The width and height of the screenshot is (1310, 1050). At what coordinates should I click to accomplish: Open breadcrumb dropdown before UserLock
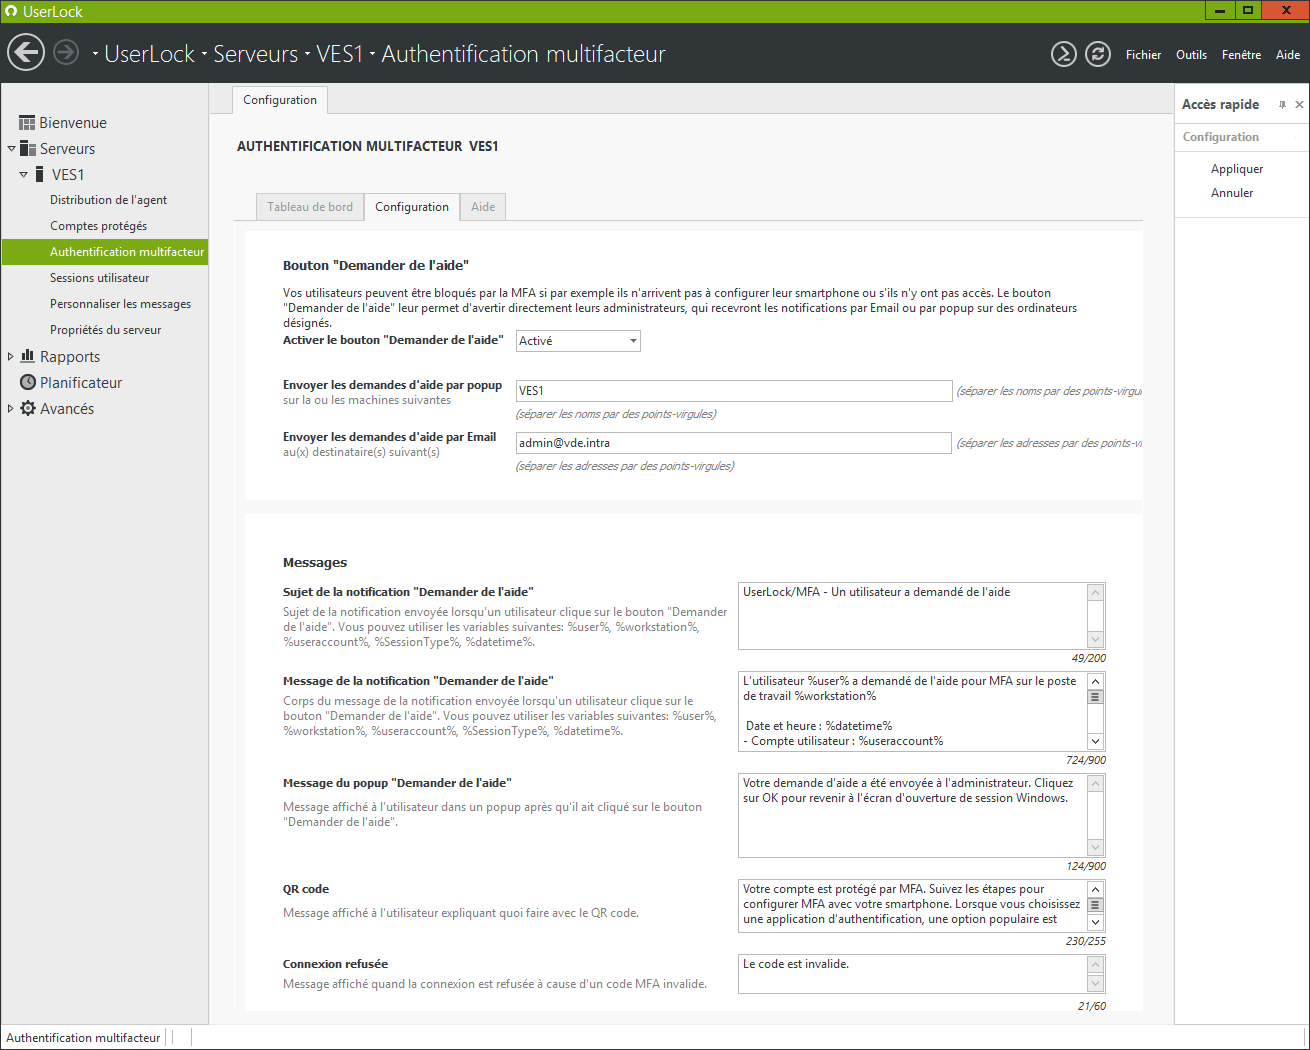(x=96, y=54)
